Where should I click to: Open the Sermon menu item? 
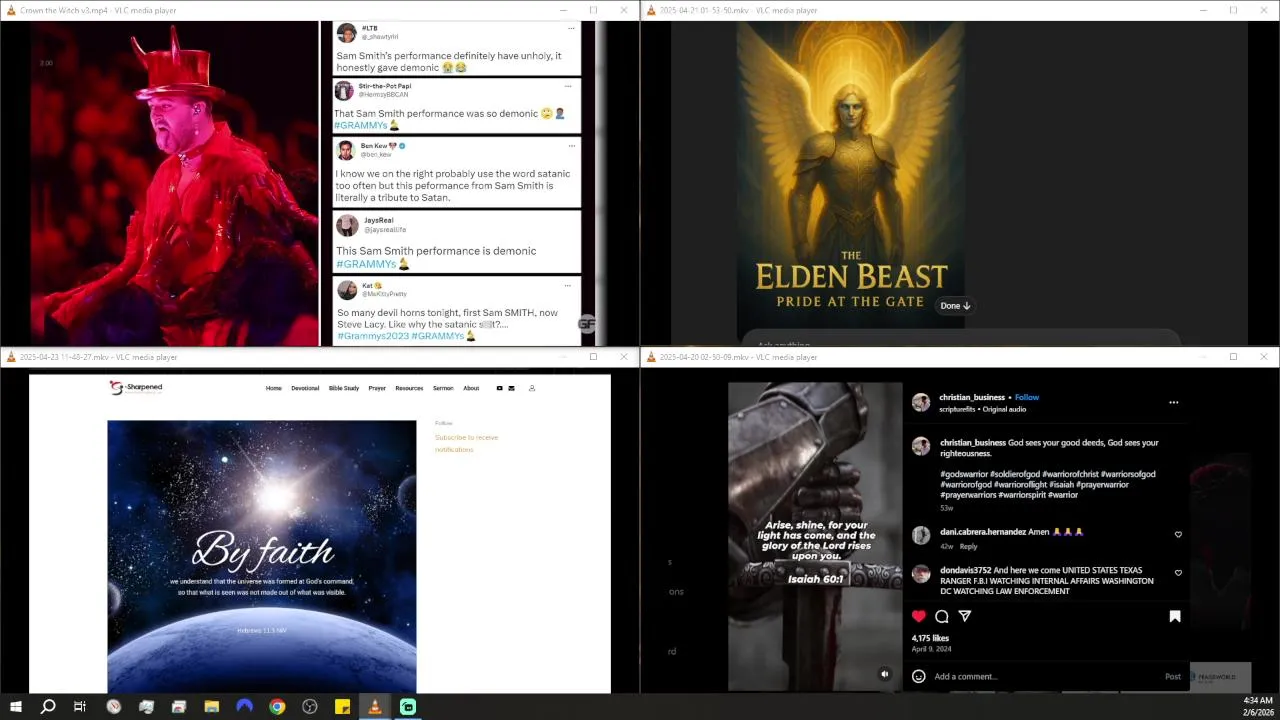(443, 388)
